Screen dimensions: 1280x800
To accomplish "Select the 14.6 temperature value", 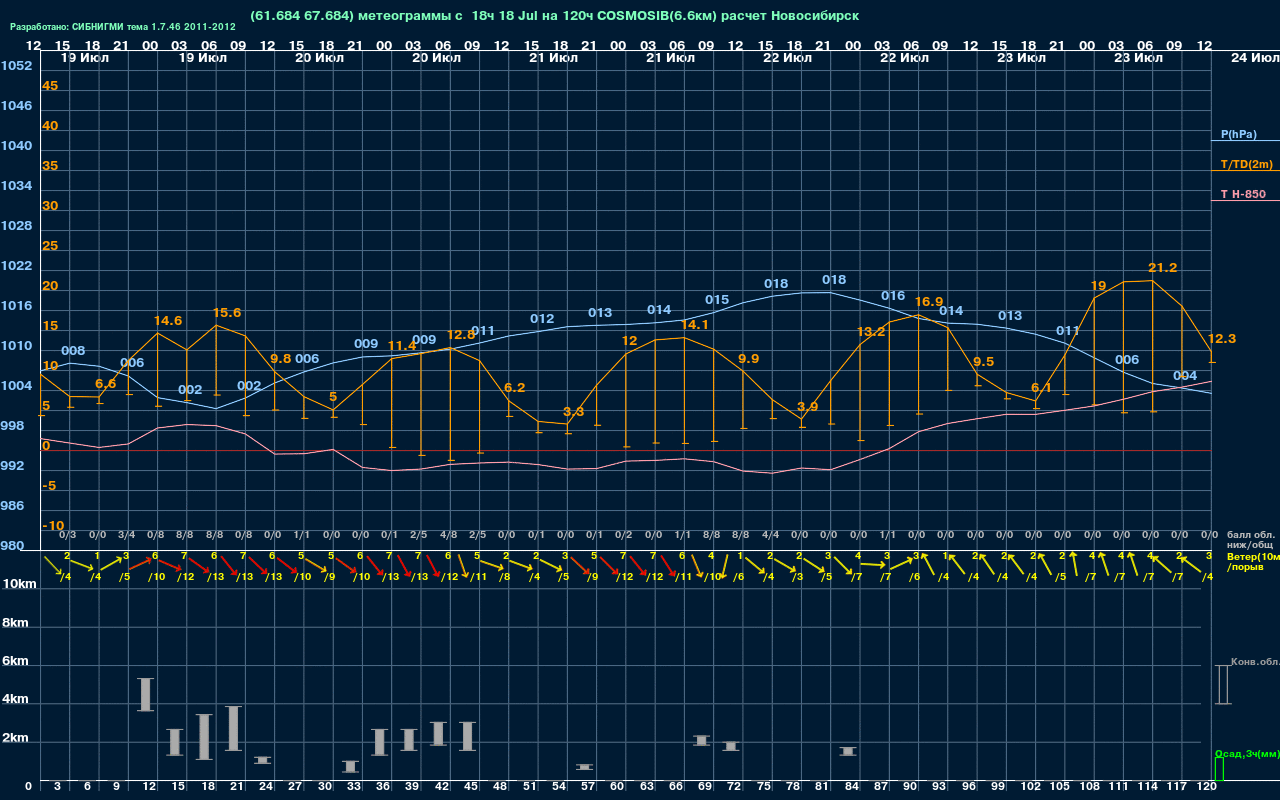I will [x=168, y=321].
